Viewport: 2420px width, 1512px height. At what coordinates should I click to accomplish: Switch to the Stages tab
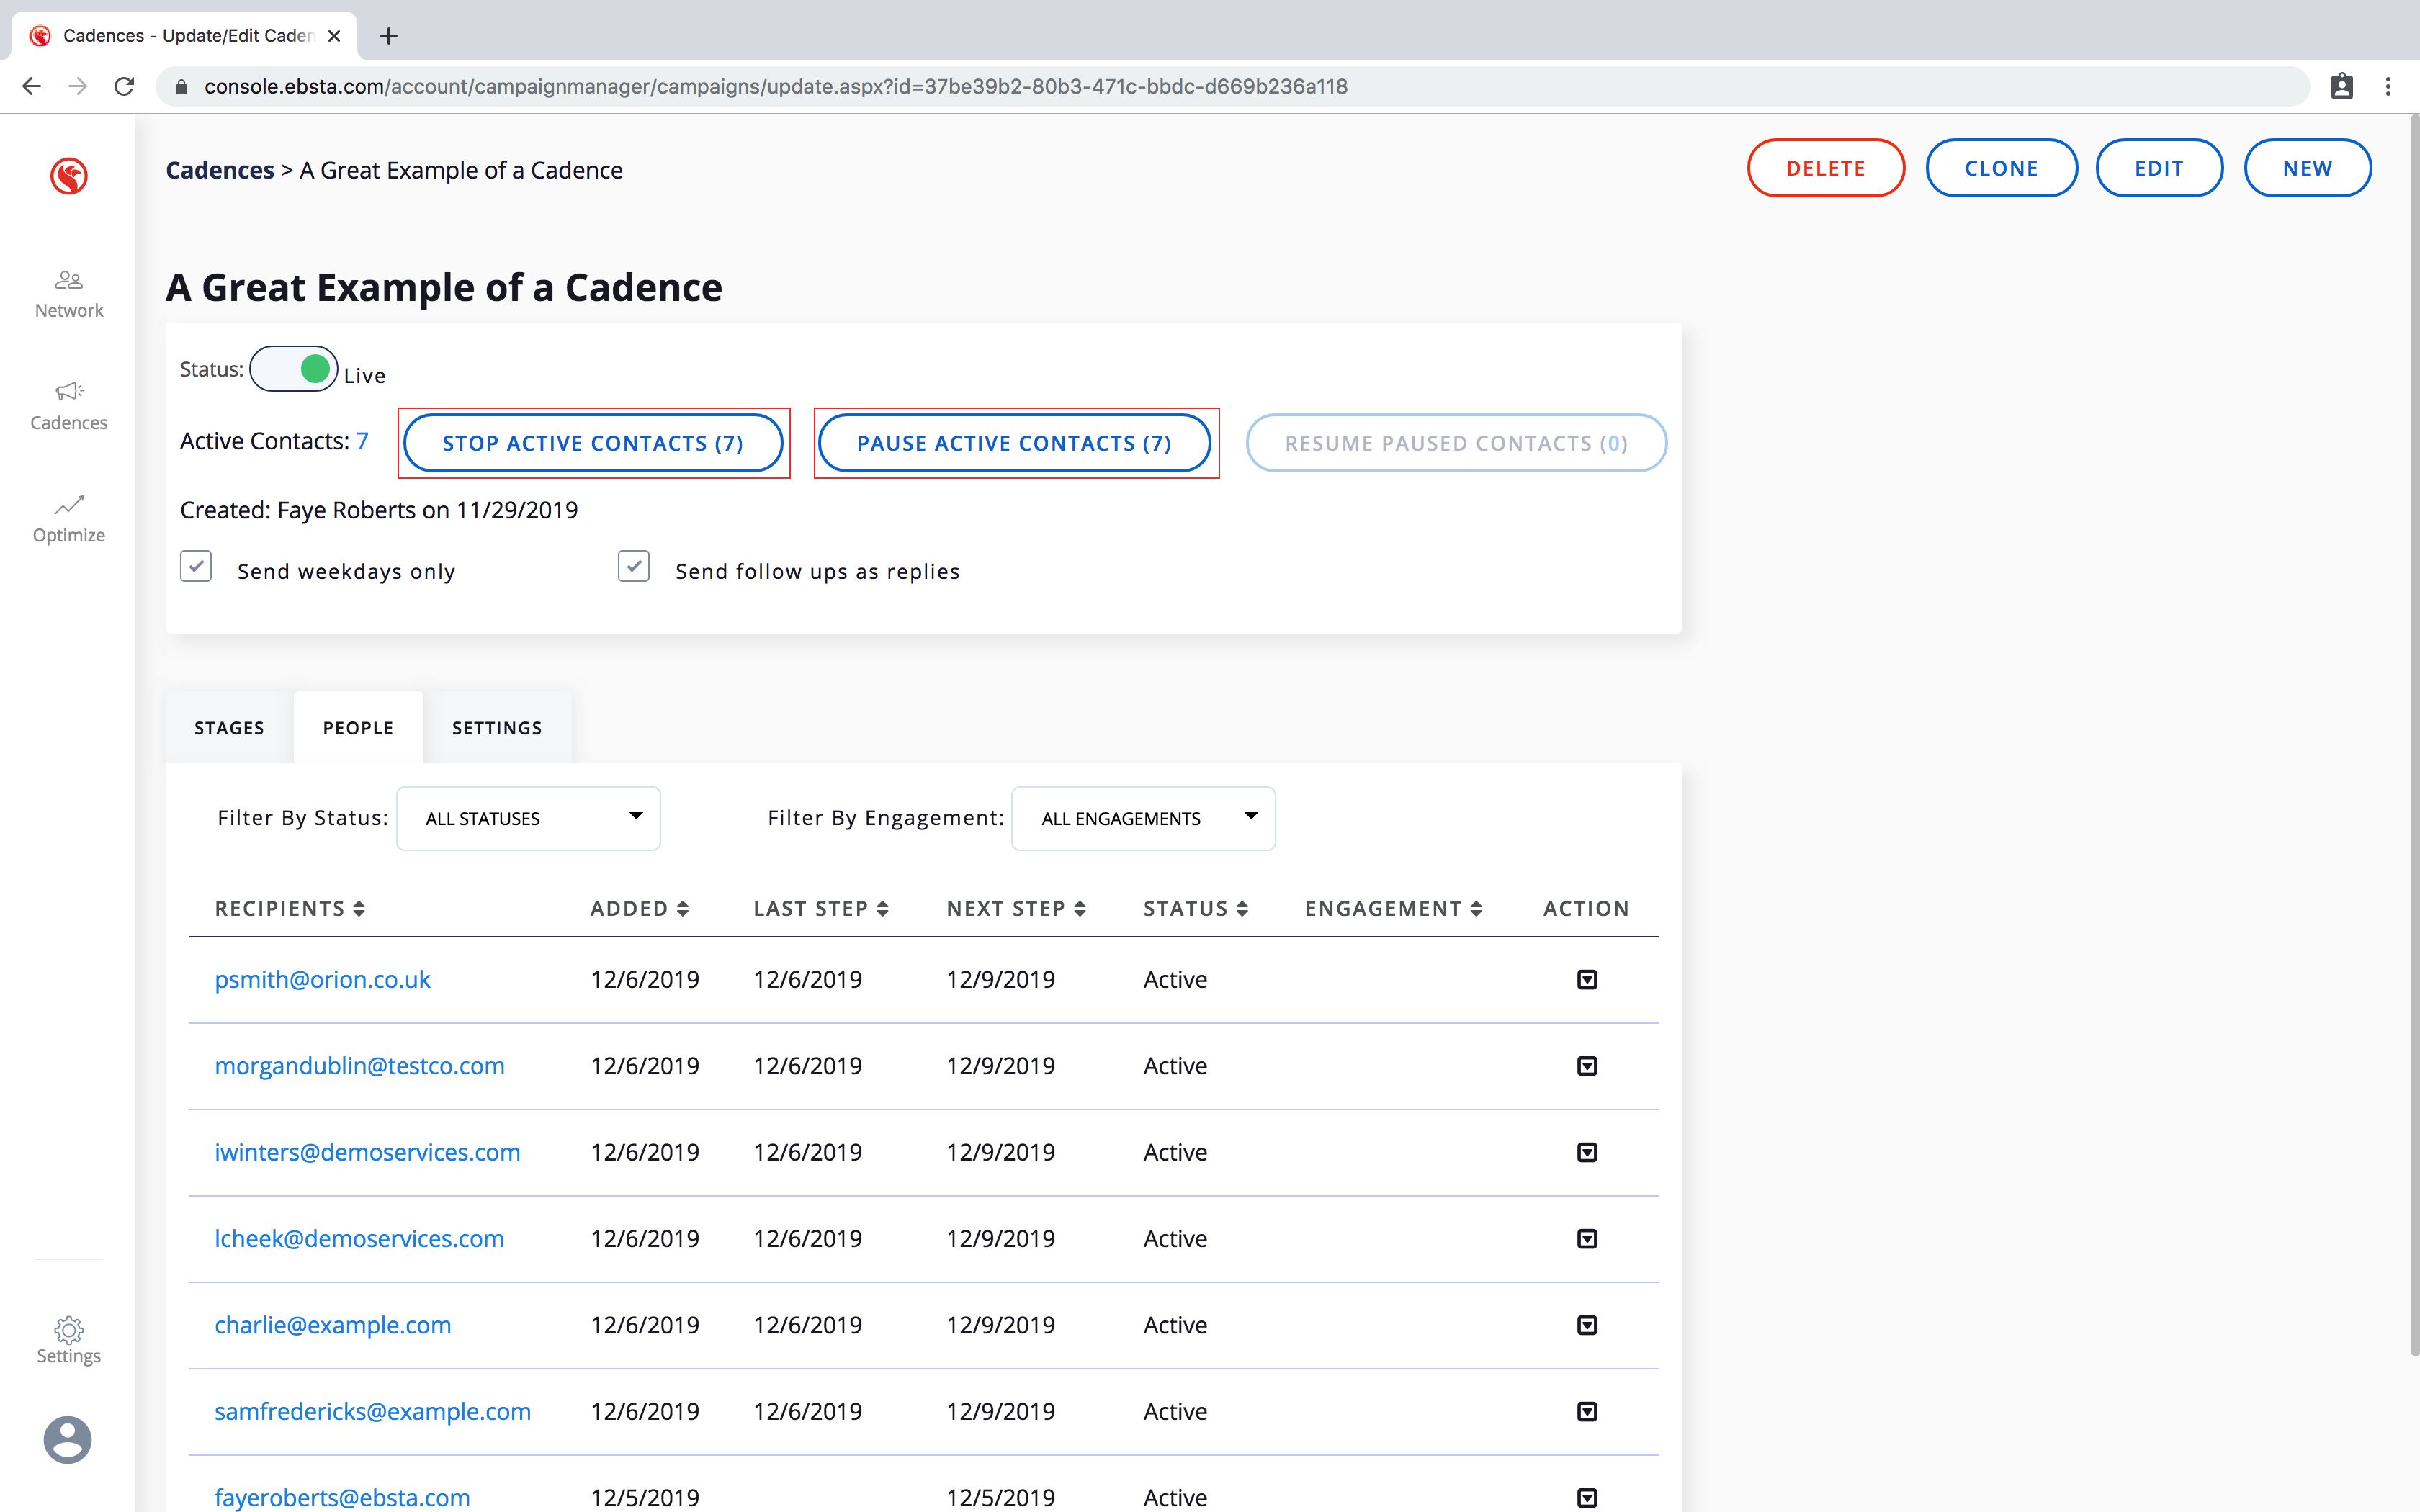coord(229,728)
